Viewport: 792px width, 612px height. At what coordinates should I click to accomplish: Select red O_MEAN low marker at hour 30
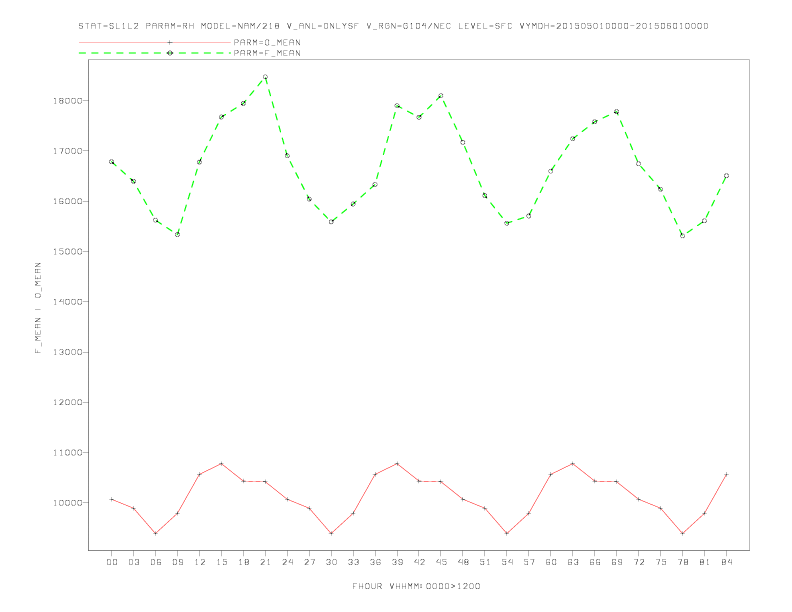(331, 533)
